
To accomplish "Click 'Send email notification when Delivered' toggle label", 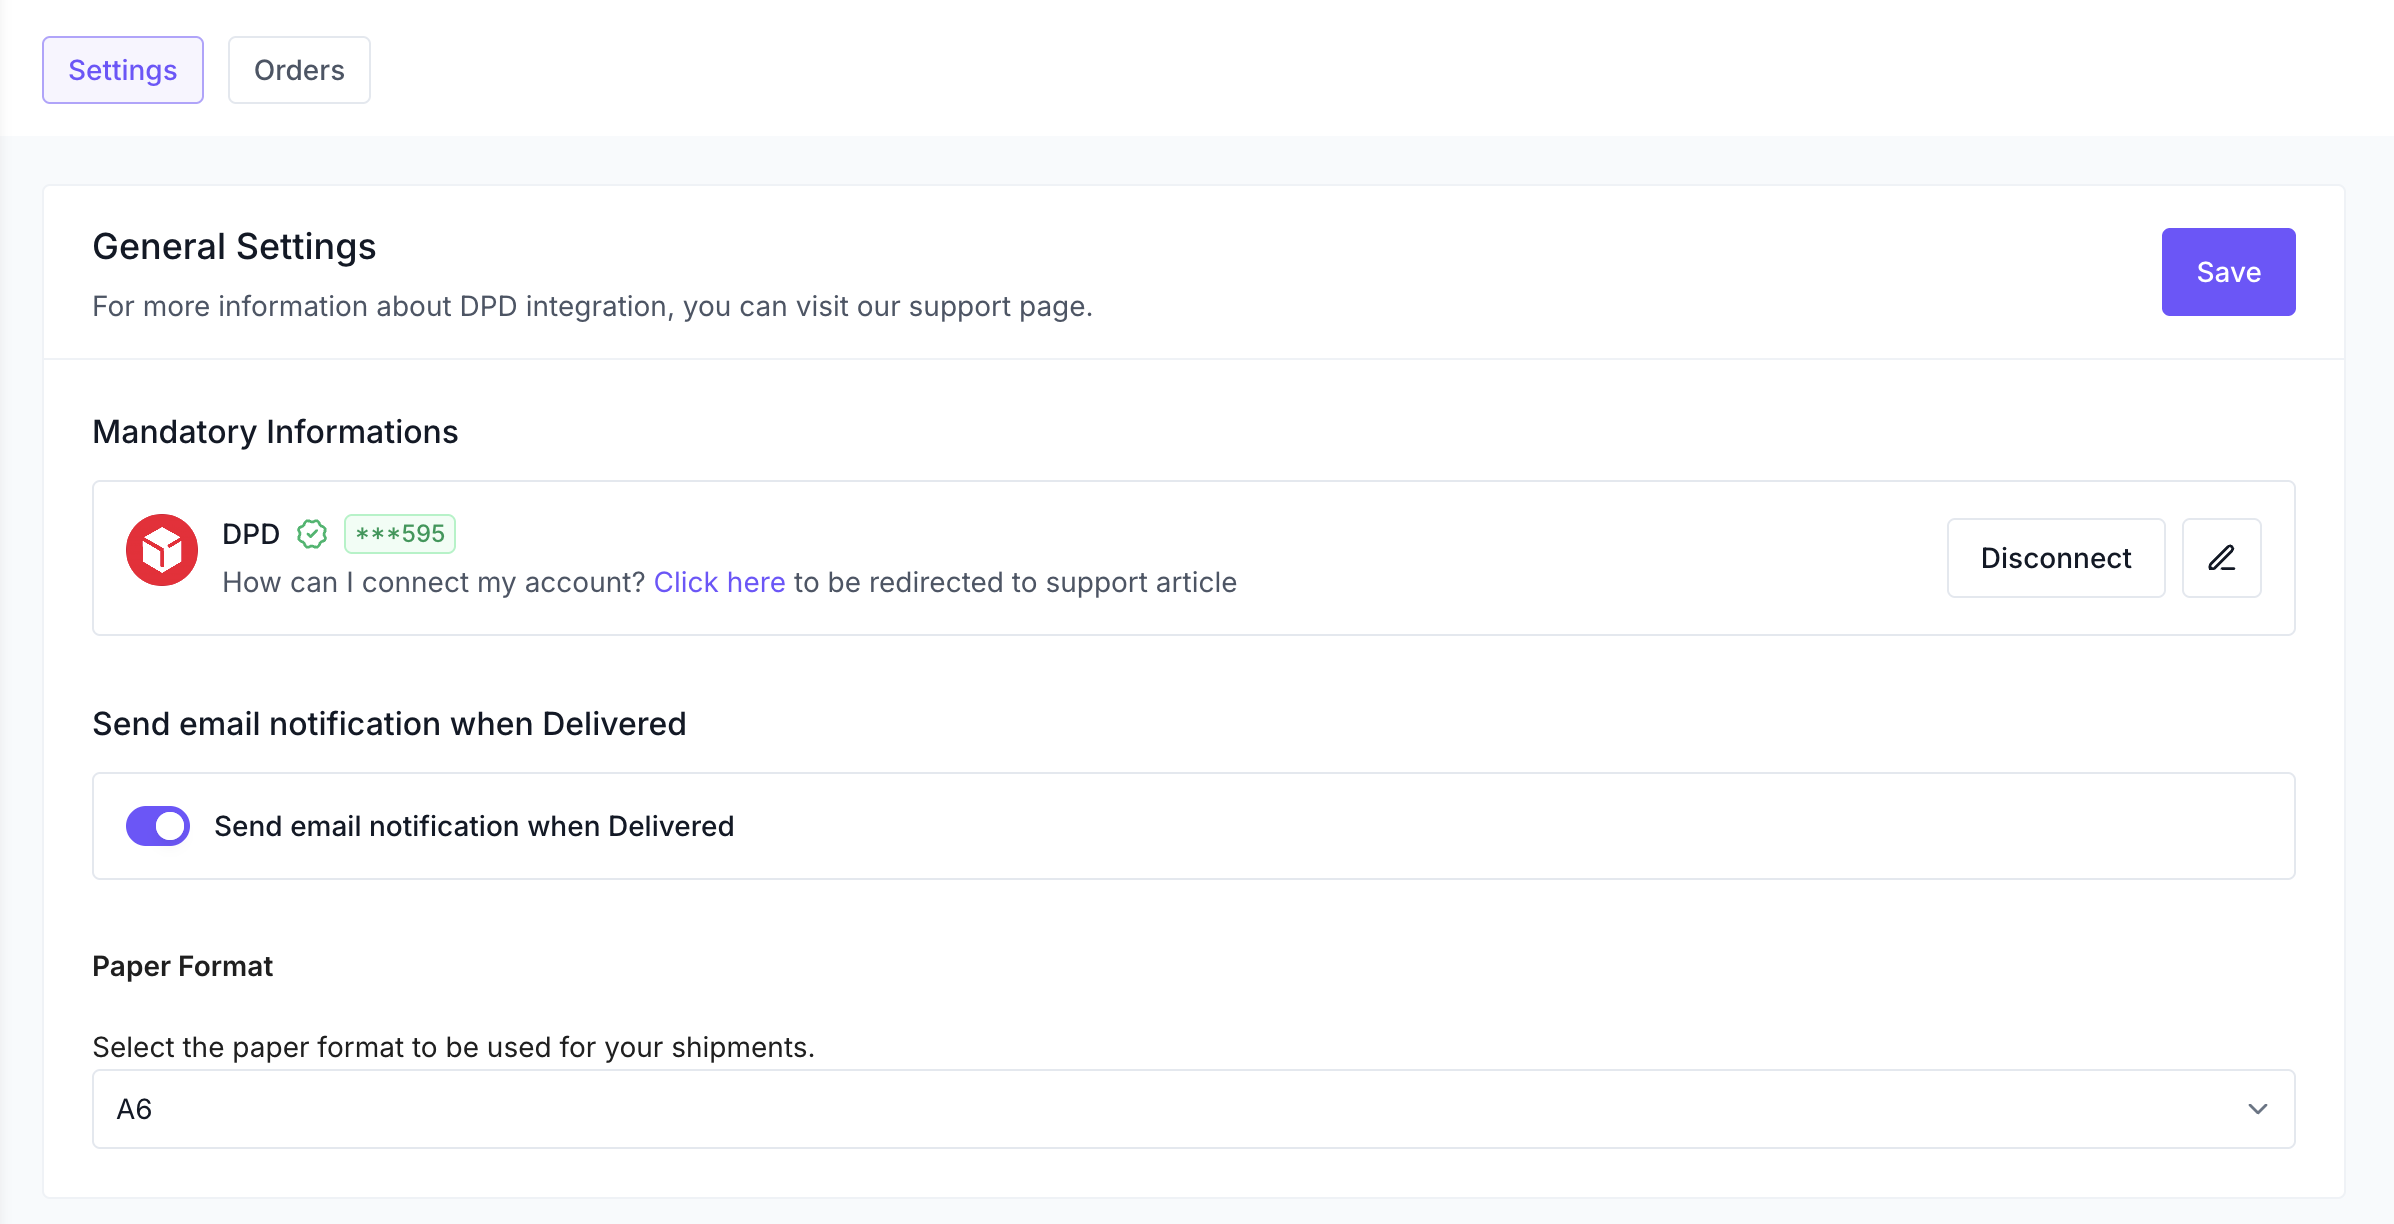I will [474, 826].
